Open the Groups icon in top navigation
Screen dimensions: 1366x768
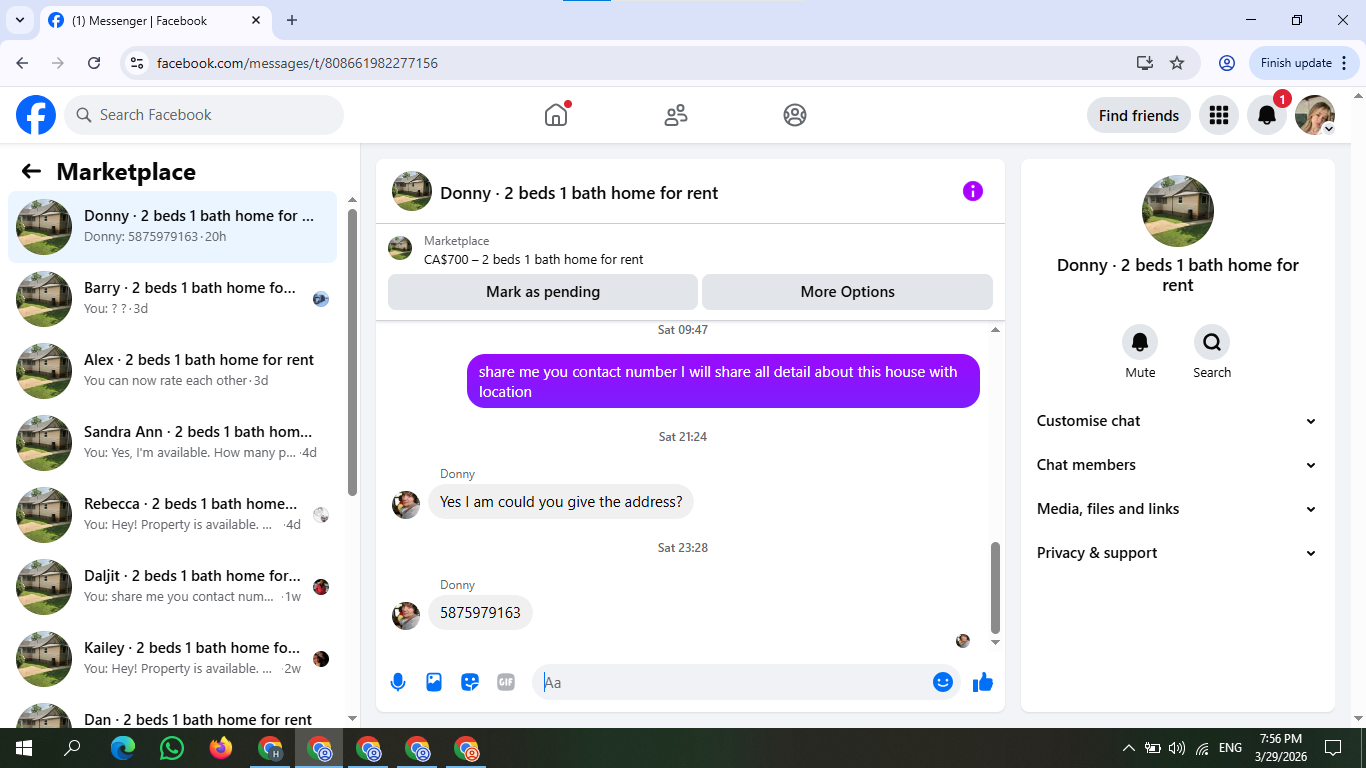[x=795, y=115]
